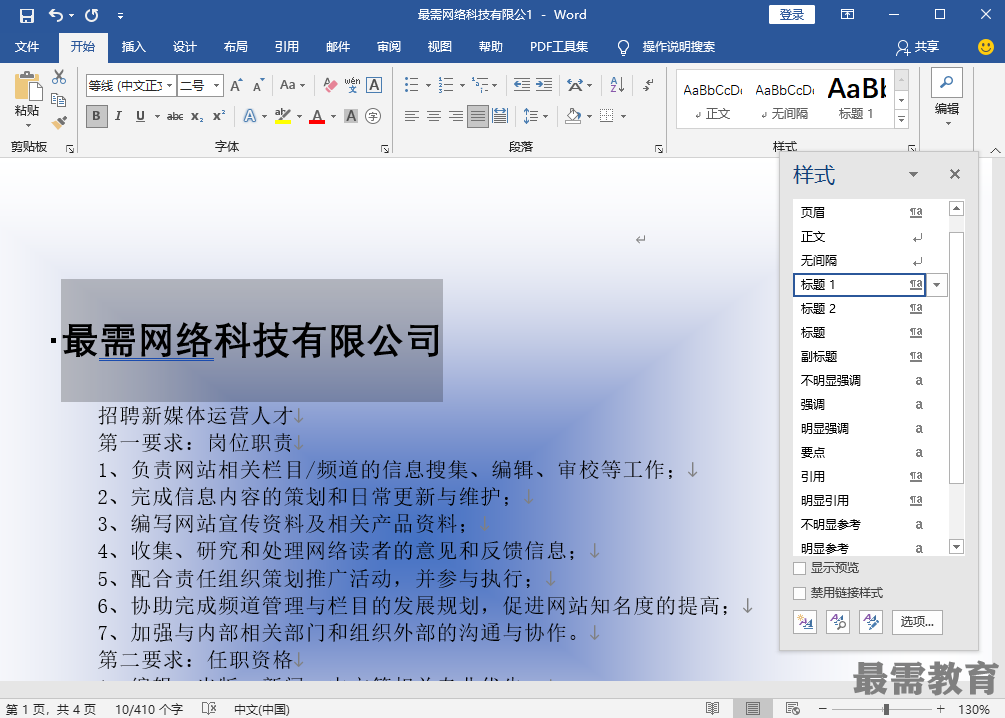Clear all formatting with the eraser icon

coord(330,85)
